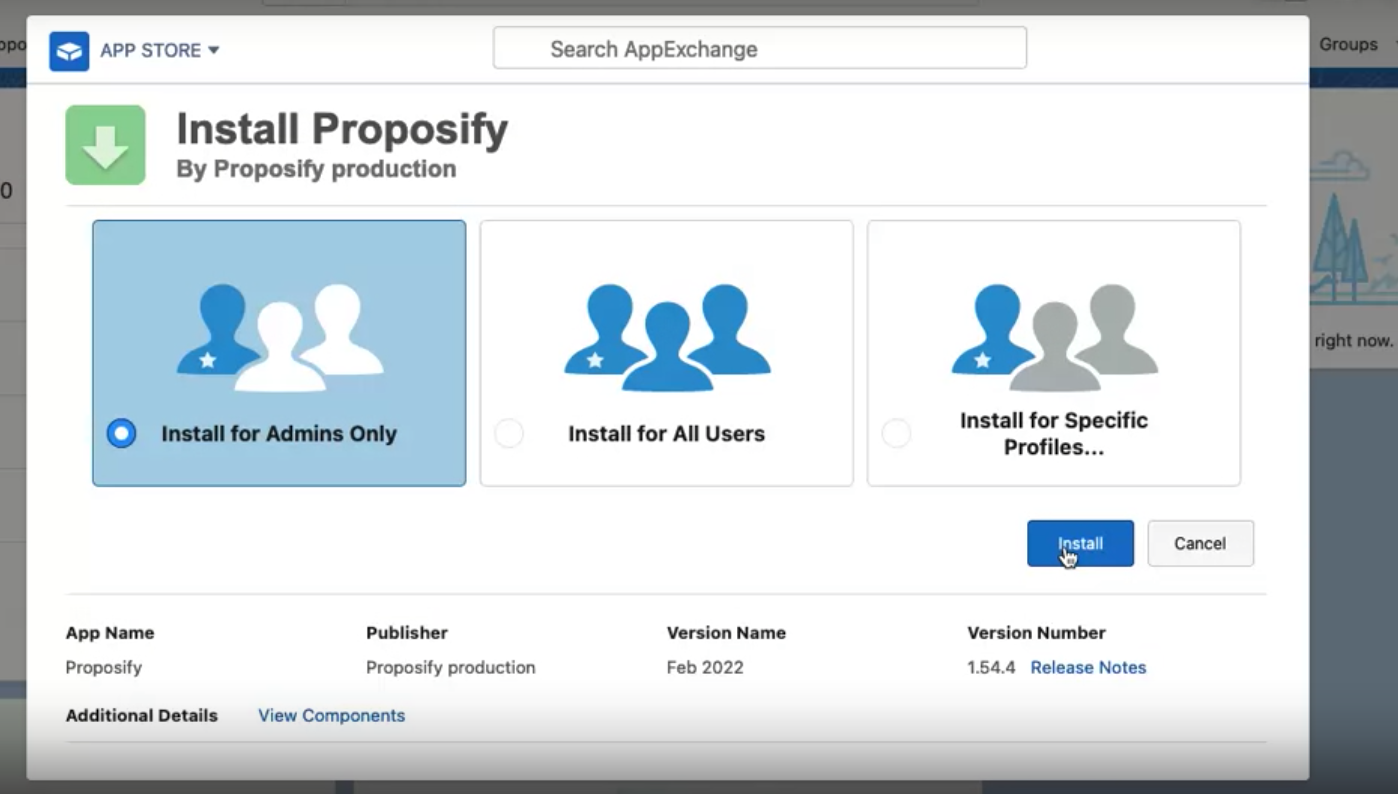The height and width of the screenshot is (794, 1398).
Task: Click the Search AppExchange field
Action: pyautogui.click(x=760, y=48)
